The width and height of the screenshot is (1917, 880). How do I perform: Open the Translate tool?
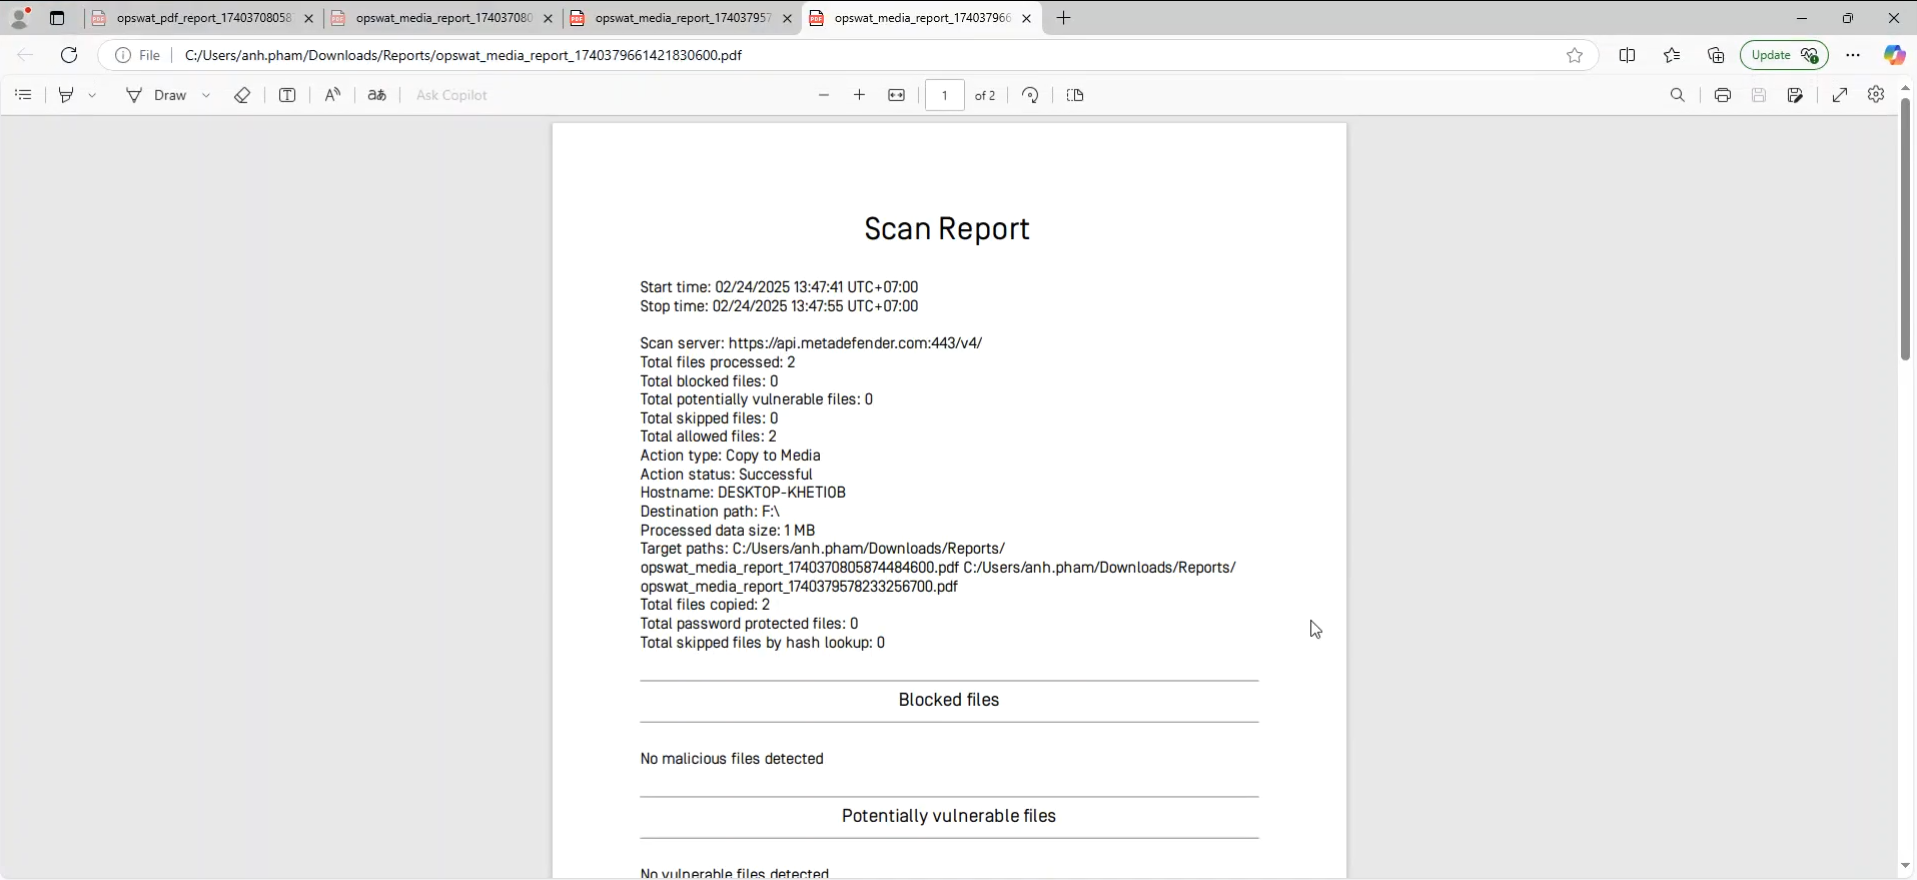(377, 95)
